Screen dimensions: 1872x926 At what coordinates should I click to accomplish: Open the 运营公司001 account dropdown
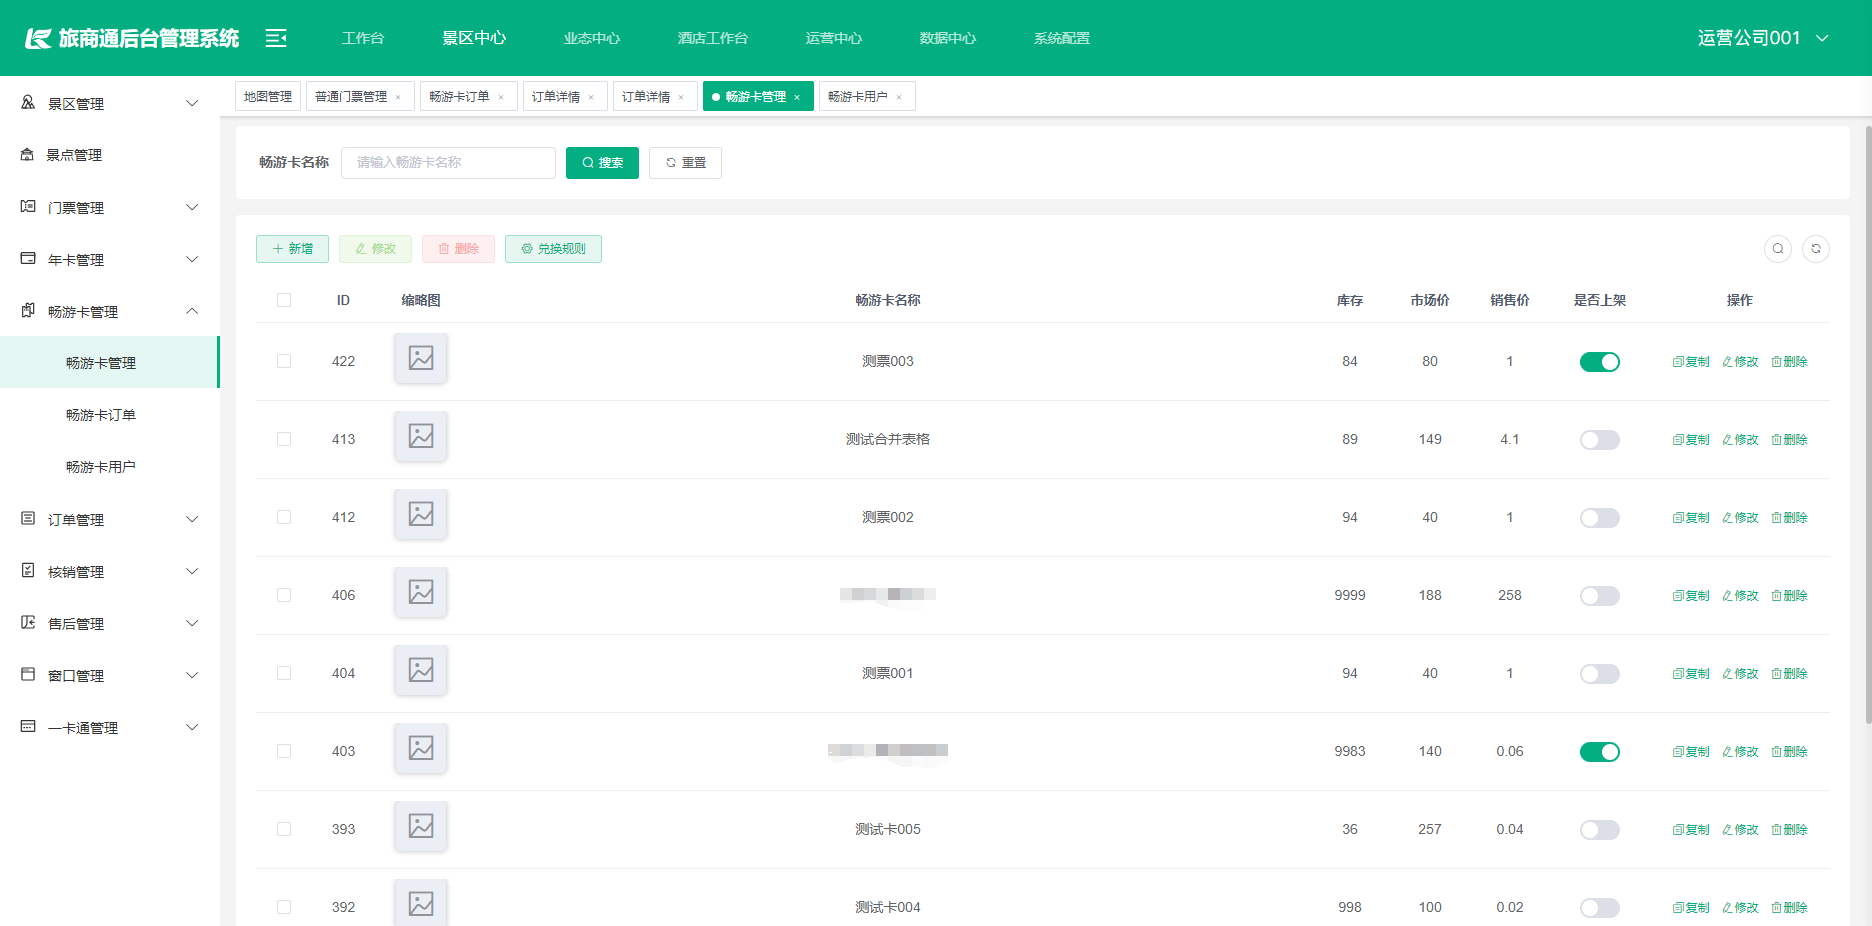coord(1762,38)
